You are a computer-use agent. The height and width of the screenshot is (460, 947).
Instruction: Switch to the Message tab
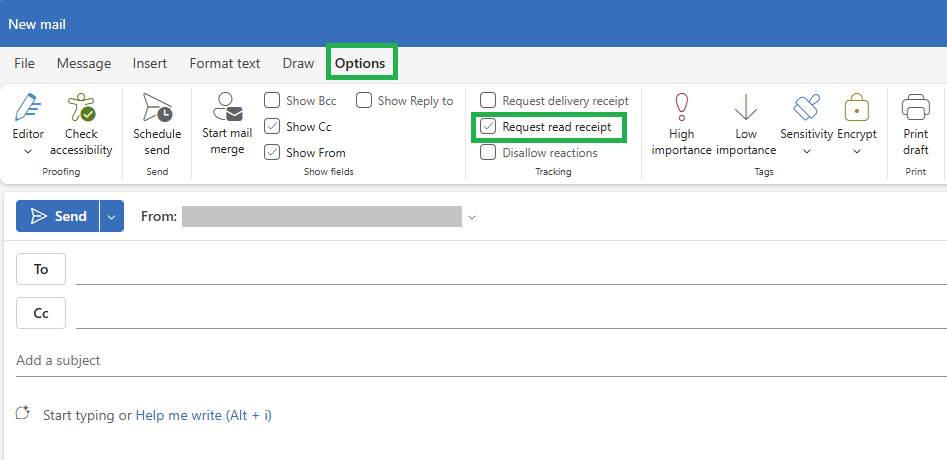click(84, 63)
